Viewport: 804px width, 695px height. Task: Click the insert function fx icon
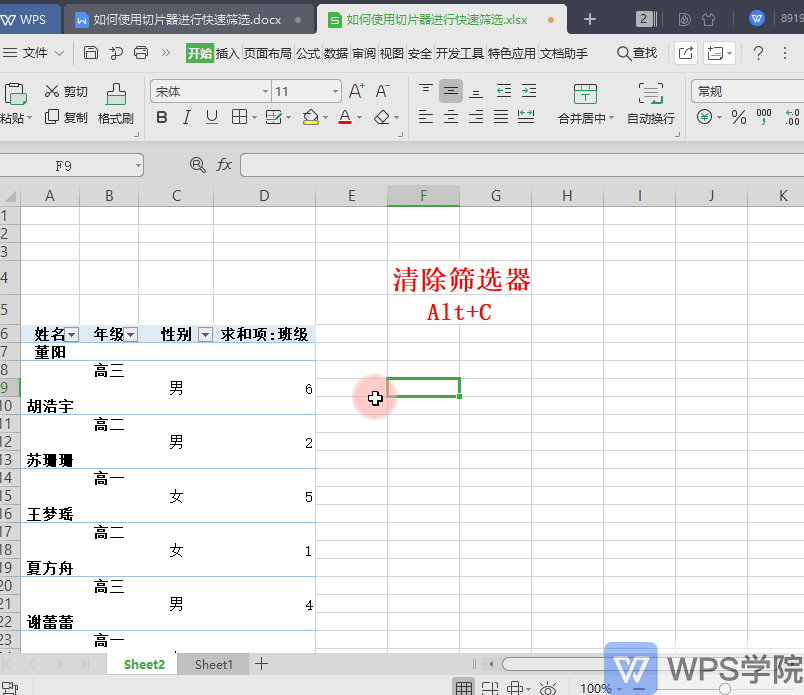coord(224,165)
